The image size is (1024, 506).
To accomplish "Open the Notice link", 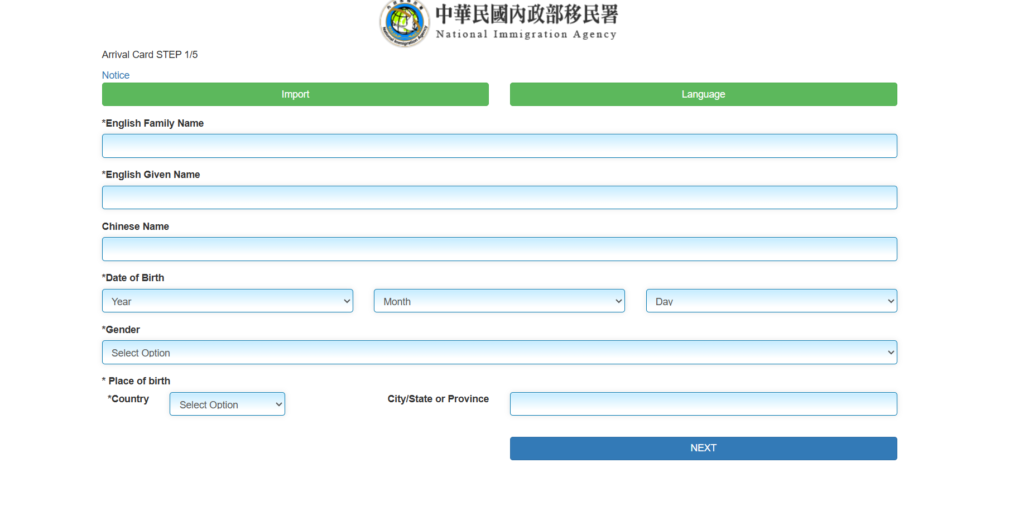I will coord(116,75).
